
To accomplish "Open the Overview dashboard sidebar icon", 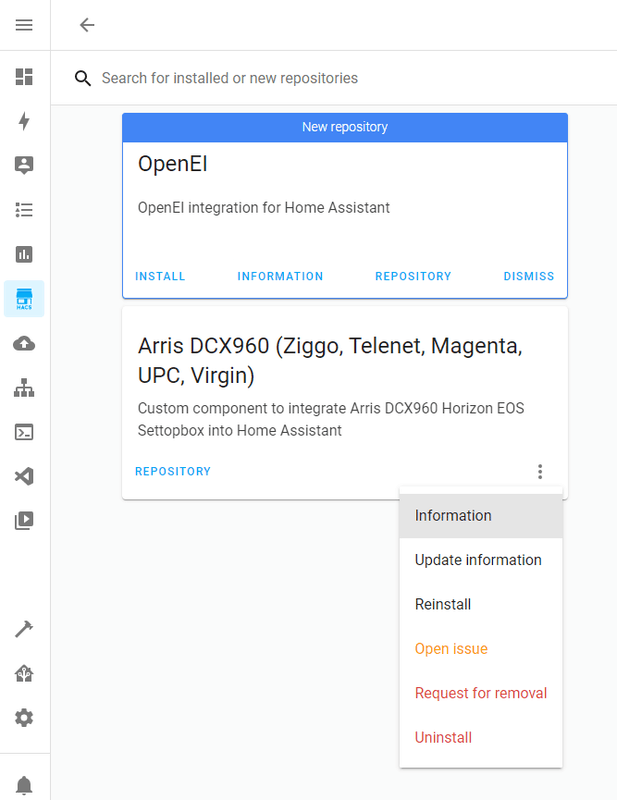I will pos(24,77).
